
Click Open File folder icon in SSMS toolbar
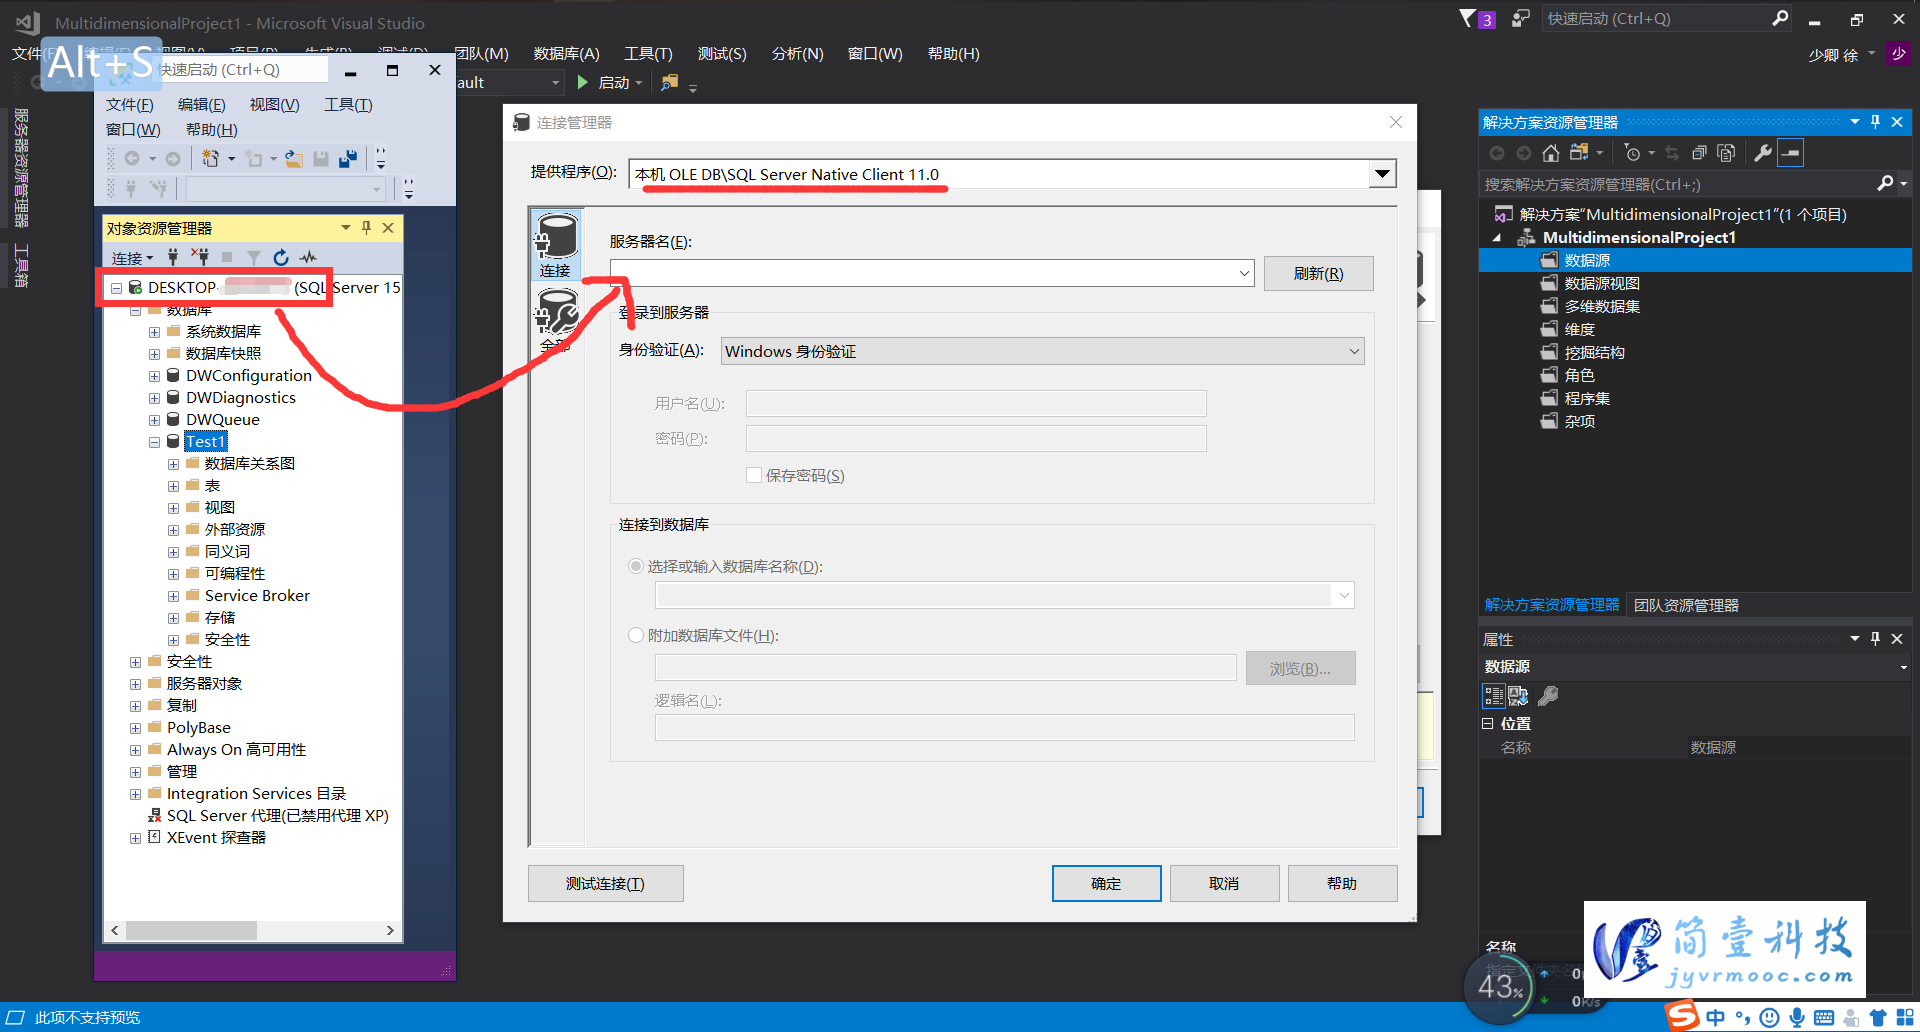[x=294, y=158]
